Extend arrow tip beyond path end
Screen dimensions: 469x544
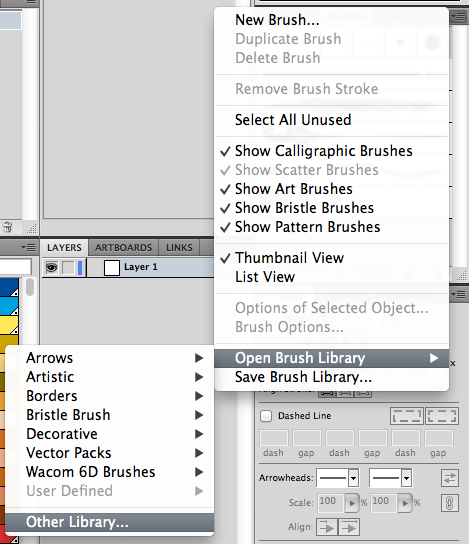point(327,528)
